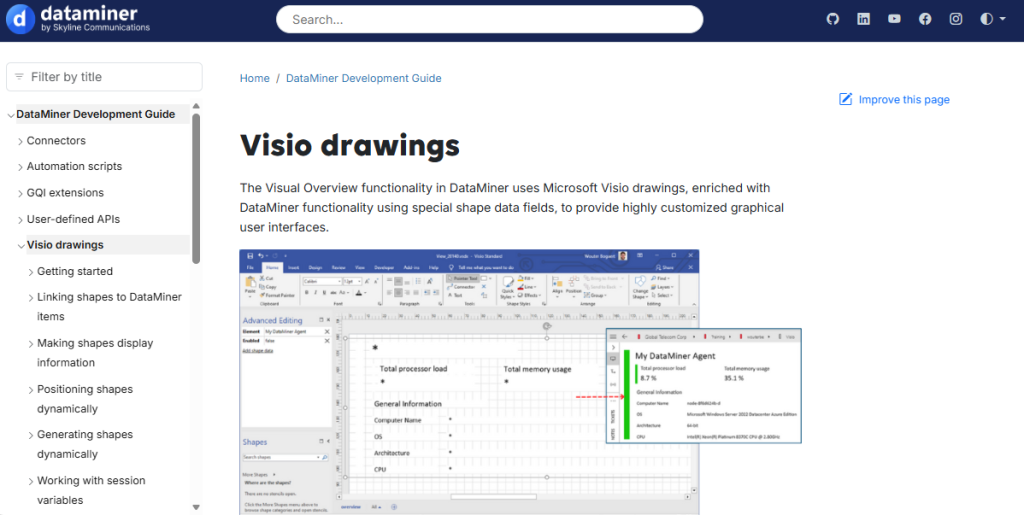Go to Home breadcrumb link
The image size is (1024, 515).
254,78
